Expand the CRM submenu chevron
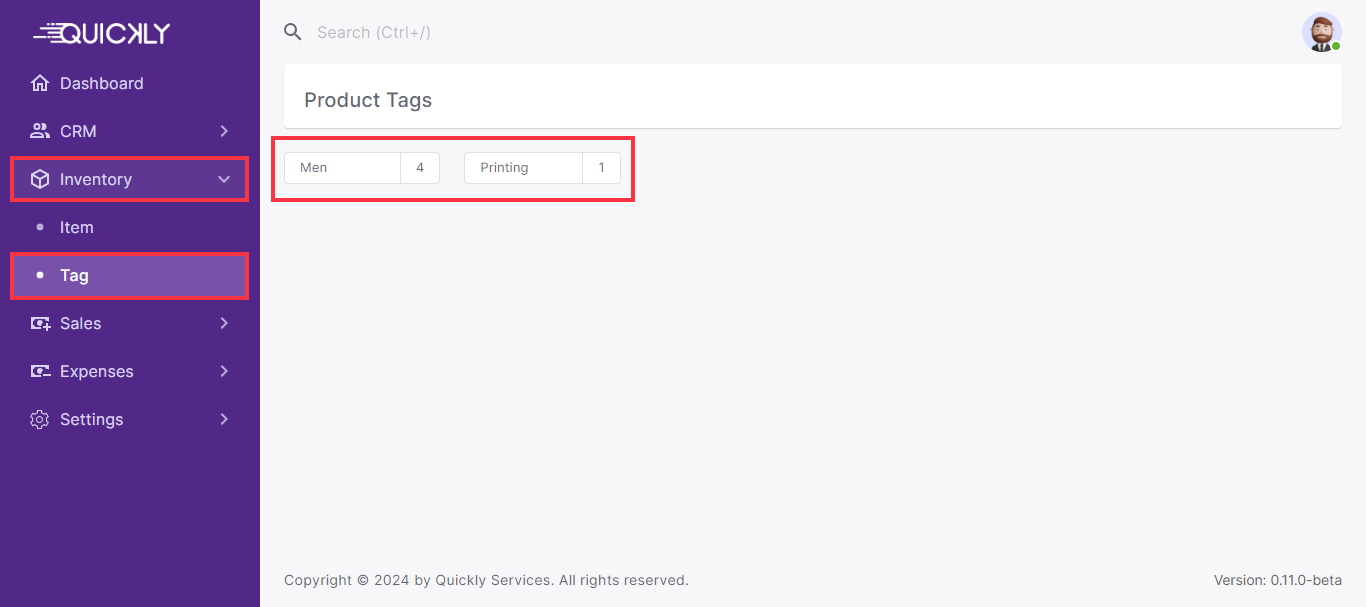This screenshot has width=1366, height=607. pyautogui.click(x=224, y=131)
